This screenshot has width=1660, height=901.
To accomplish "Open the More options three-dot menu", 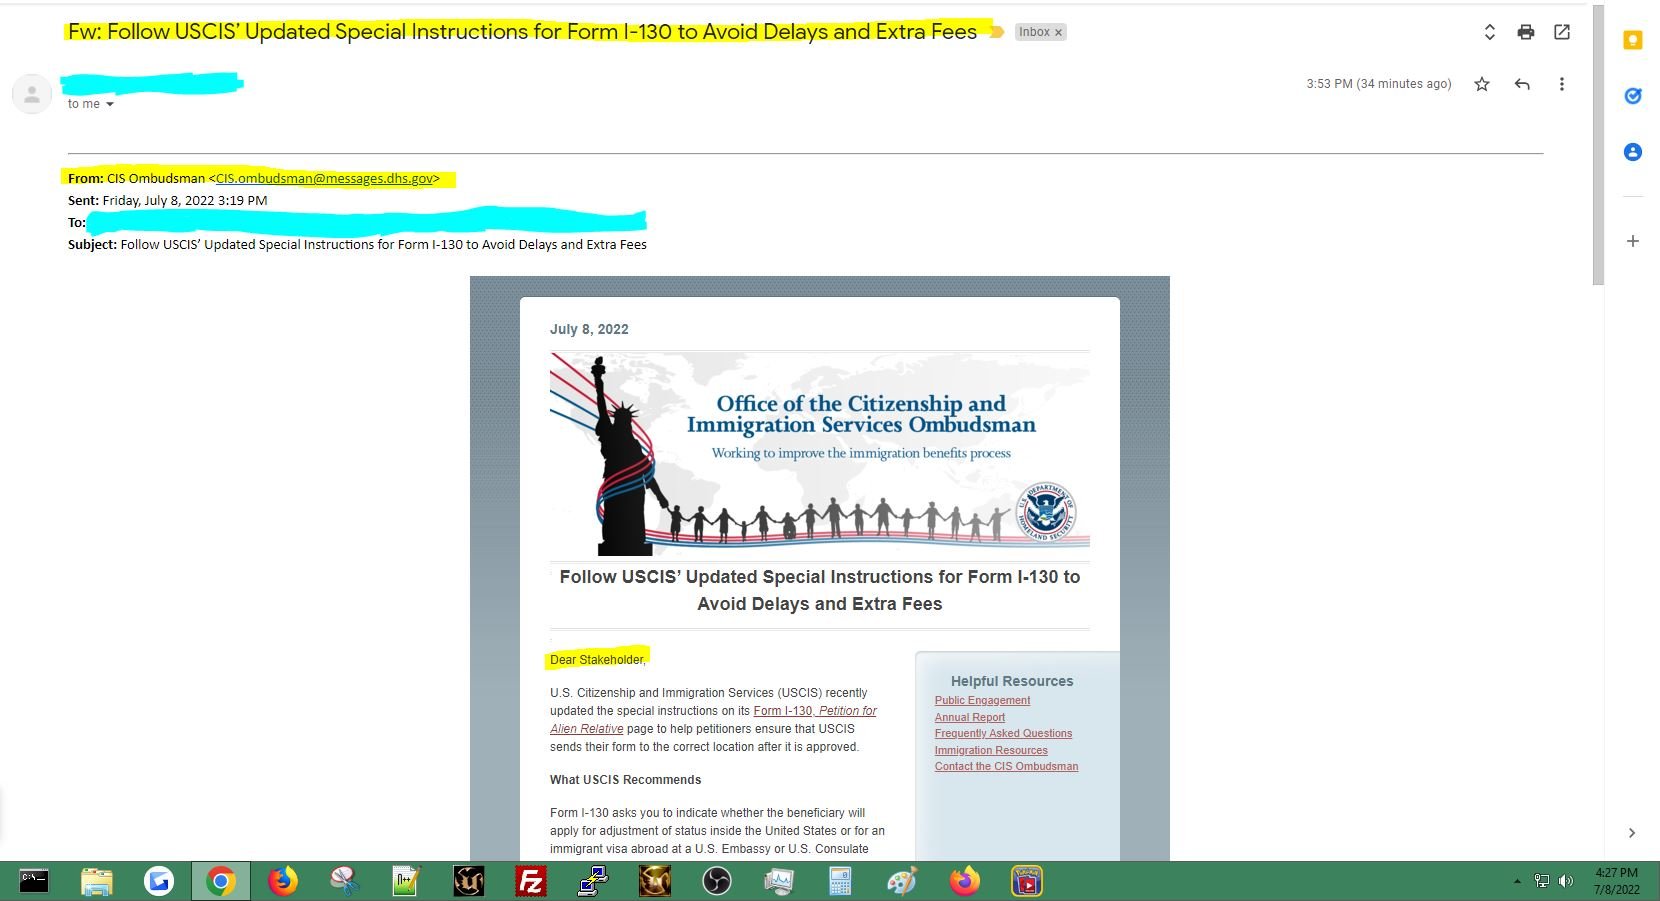I will (x=1561, y=84).
